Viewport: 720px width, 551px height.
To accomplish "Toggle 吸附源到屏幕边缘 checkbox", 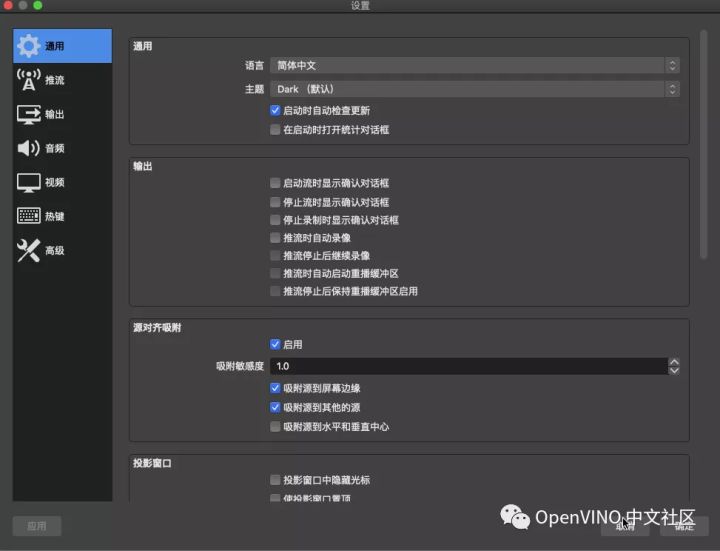I will tap(275, 388).
